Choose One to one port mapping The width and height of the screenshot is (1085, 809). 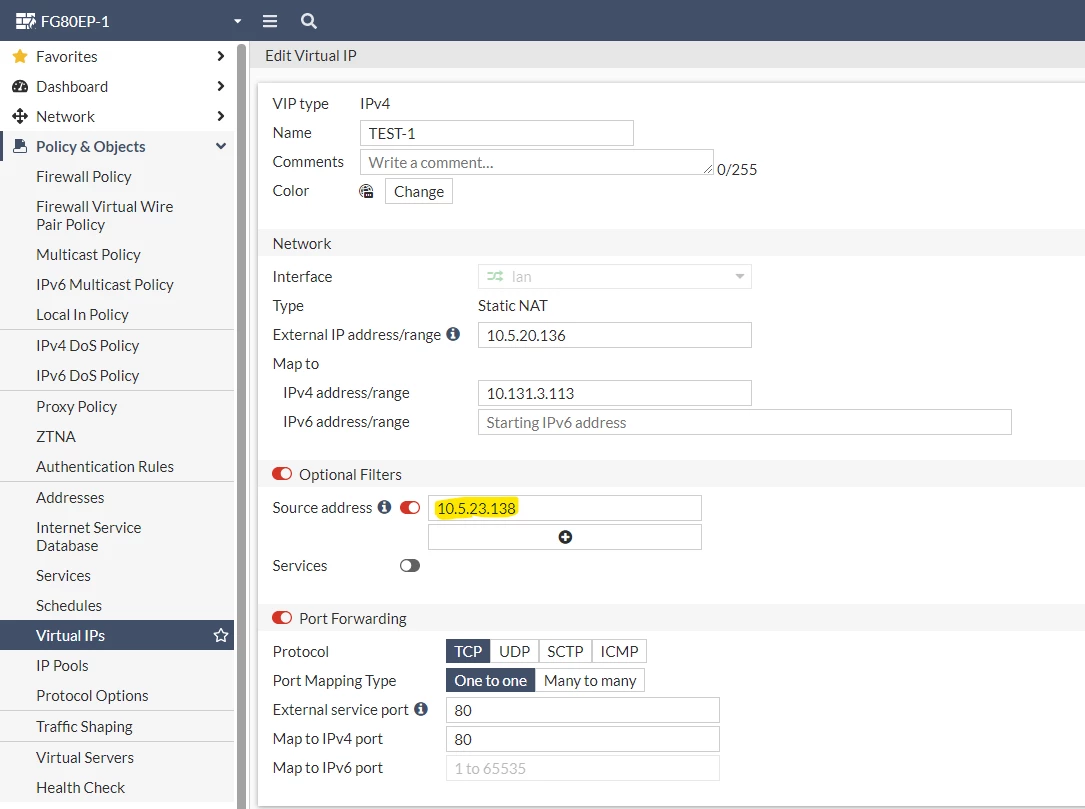click(x=491, y=680)
